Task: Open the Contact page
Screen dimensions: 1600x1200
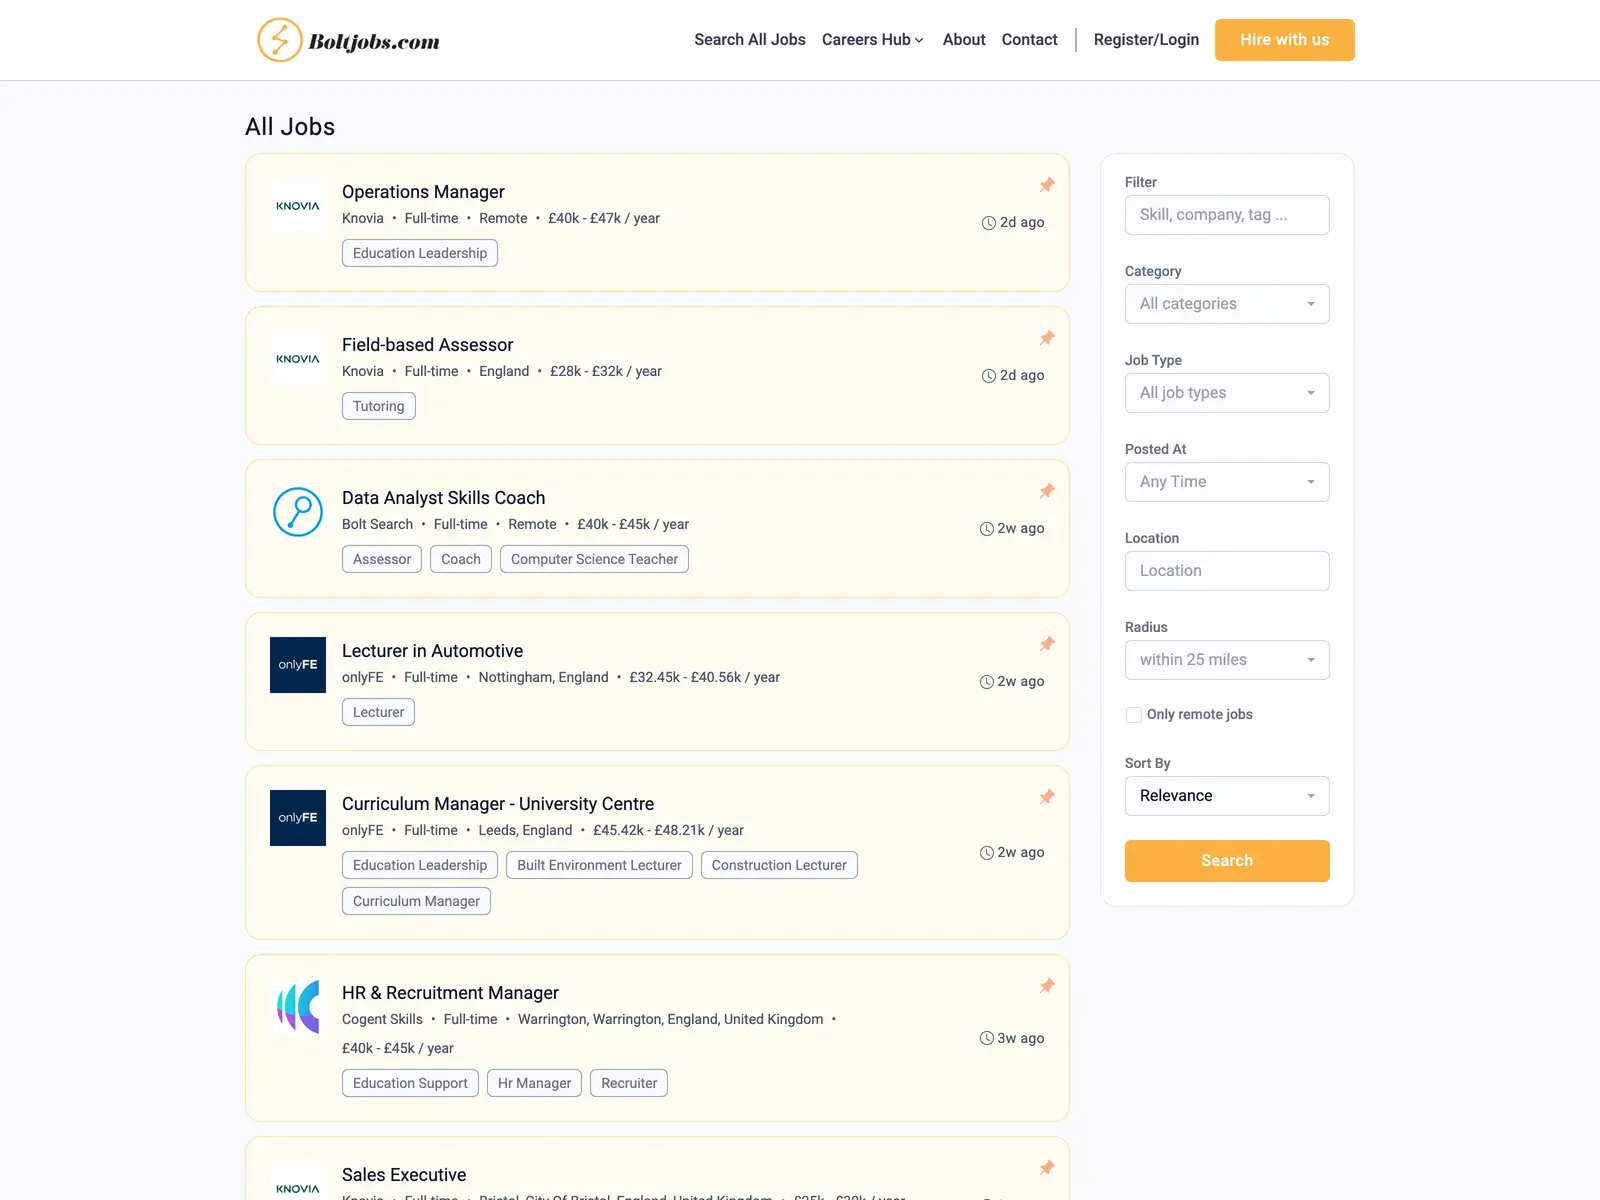Action: [1029, 40]
